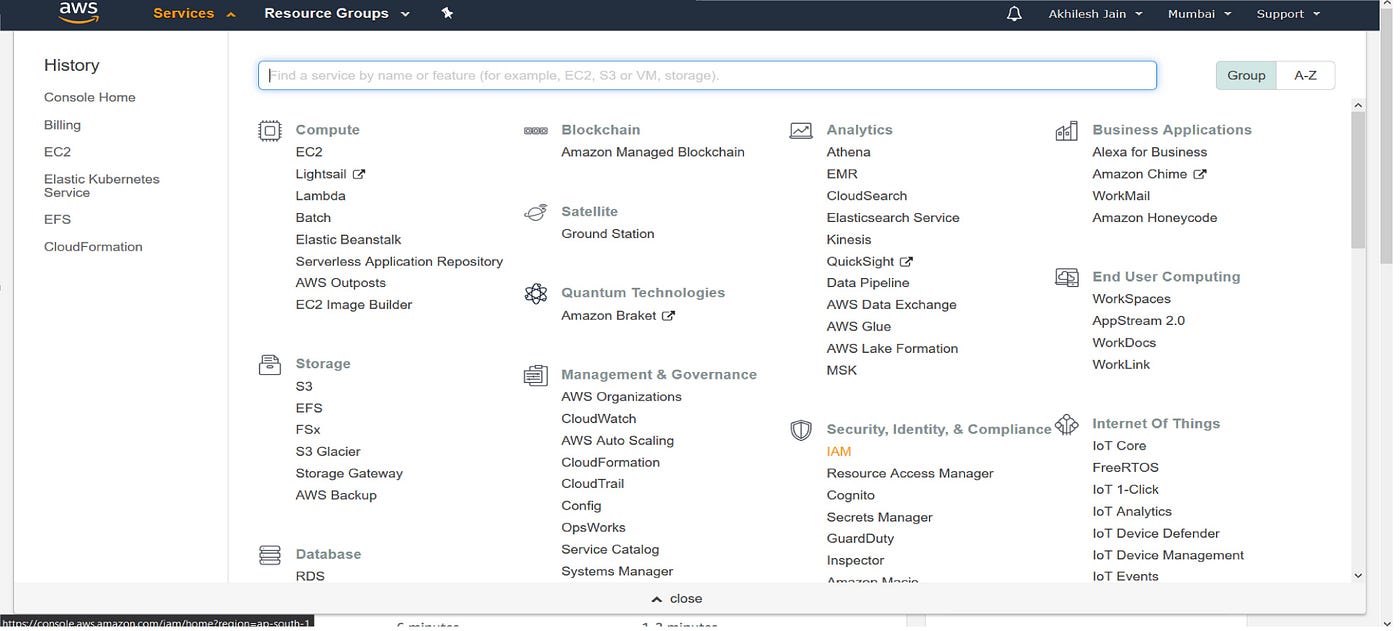Open Amazon Managed Blockchain

(652, 152)
